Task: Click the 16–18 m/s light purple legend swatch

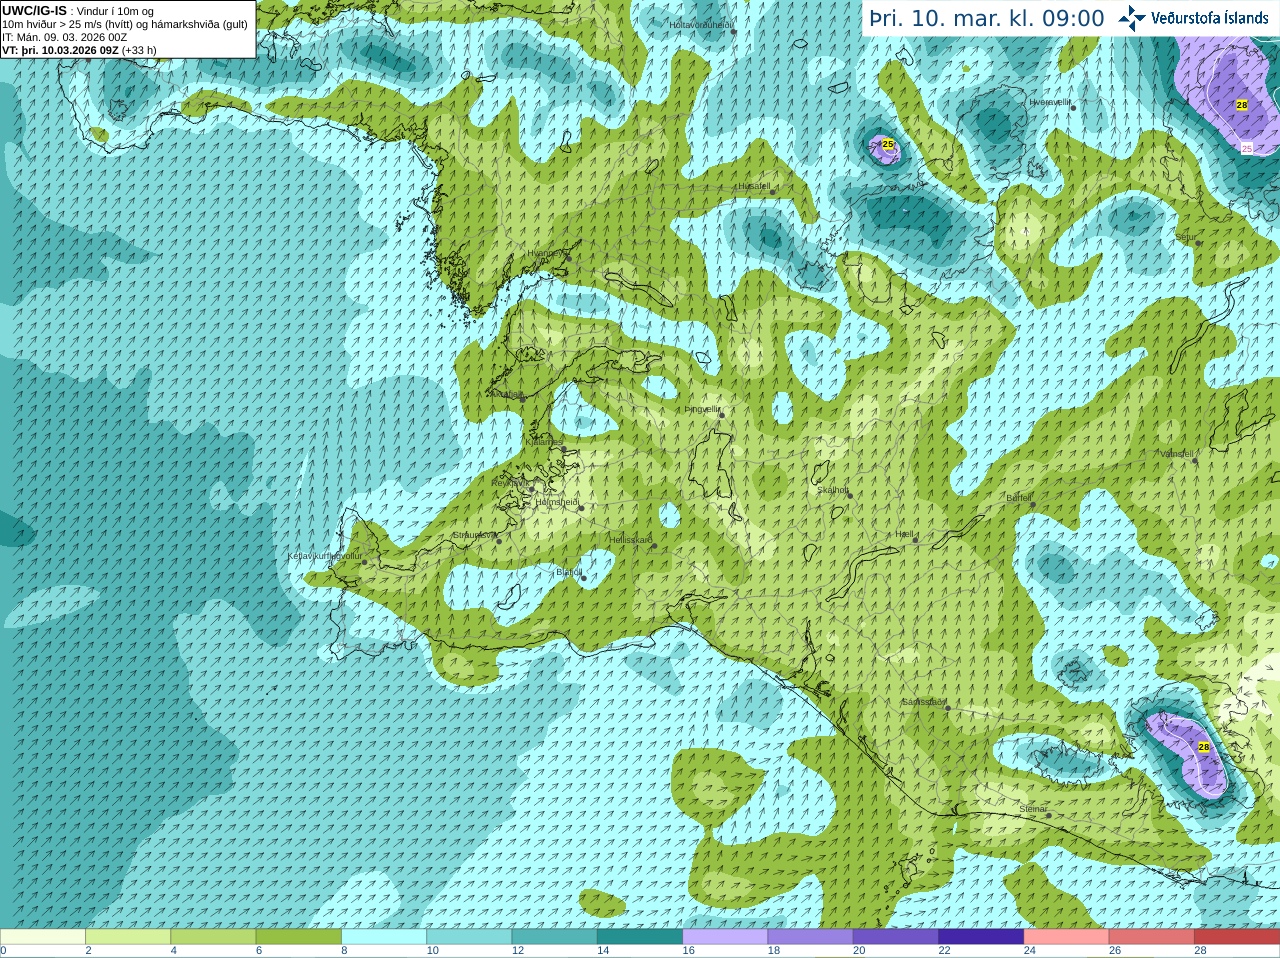Action: (x=725, y=937)
